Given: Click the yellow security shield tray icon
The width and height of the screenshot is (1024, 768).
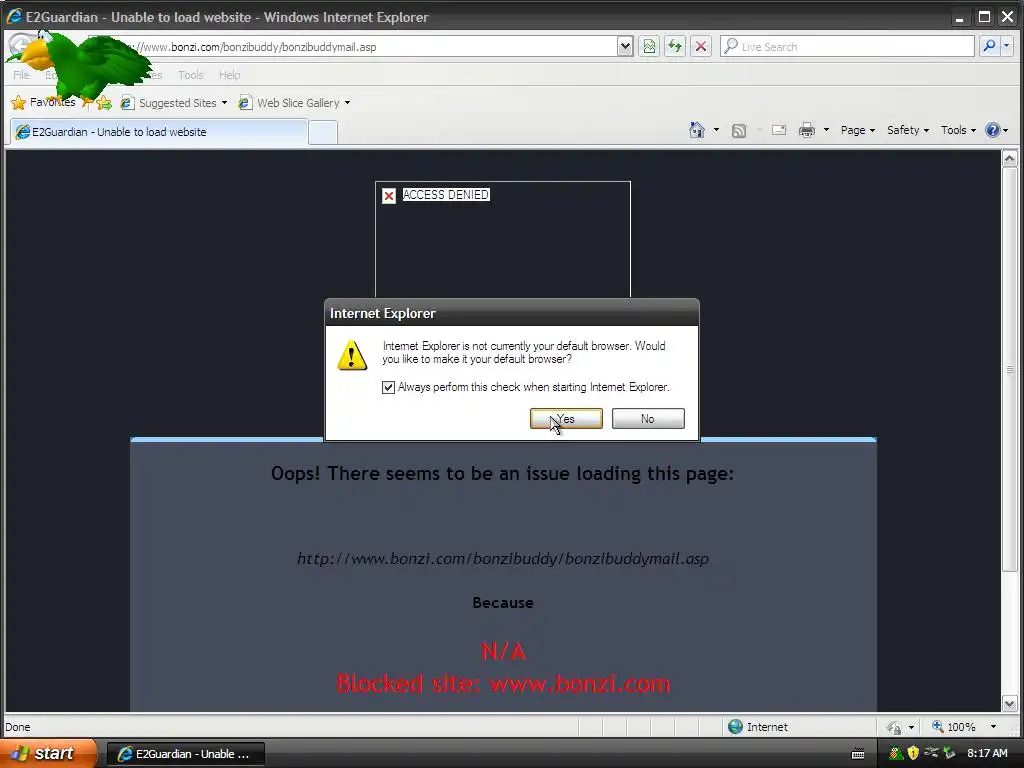Looking at the screenshot, I should (x=913, y=753).
